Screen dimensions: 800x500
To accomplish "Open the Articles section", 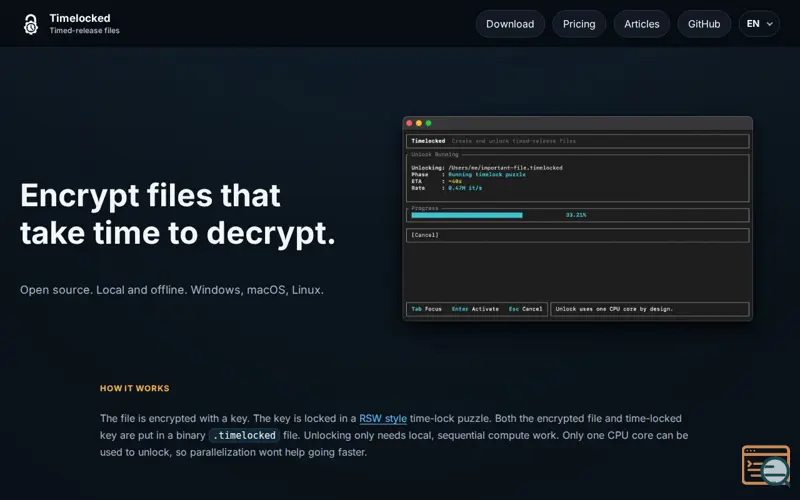I will click(x=641, y=24).
